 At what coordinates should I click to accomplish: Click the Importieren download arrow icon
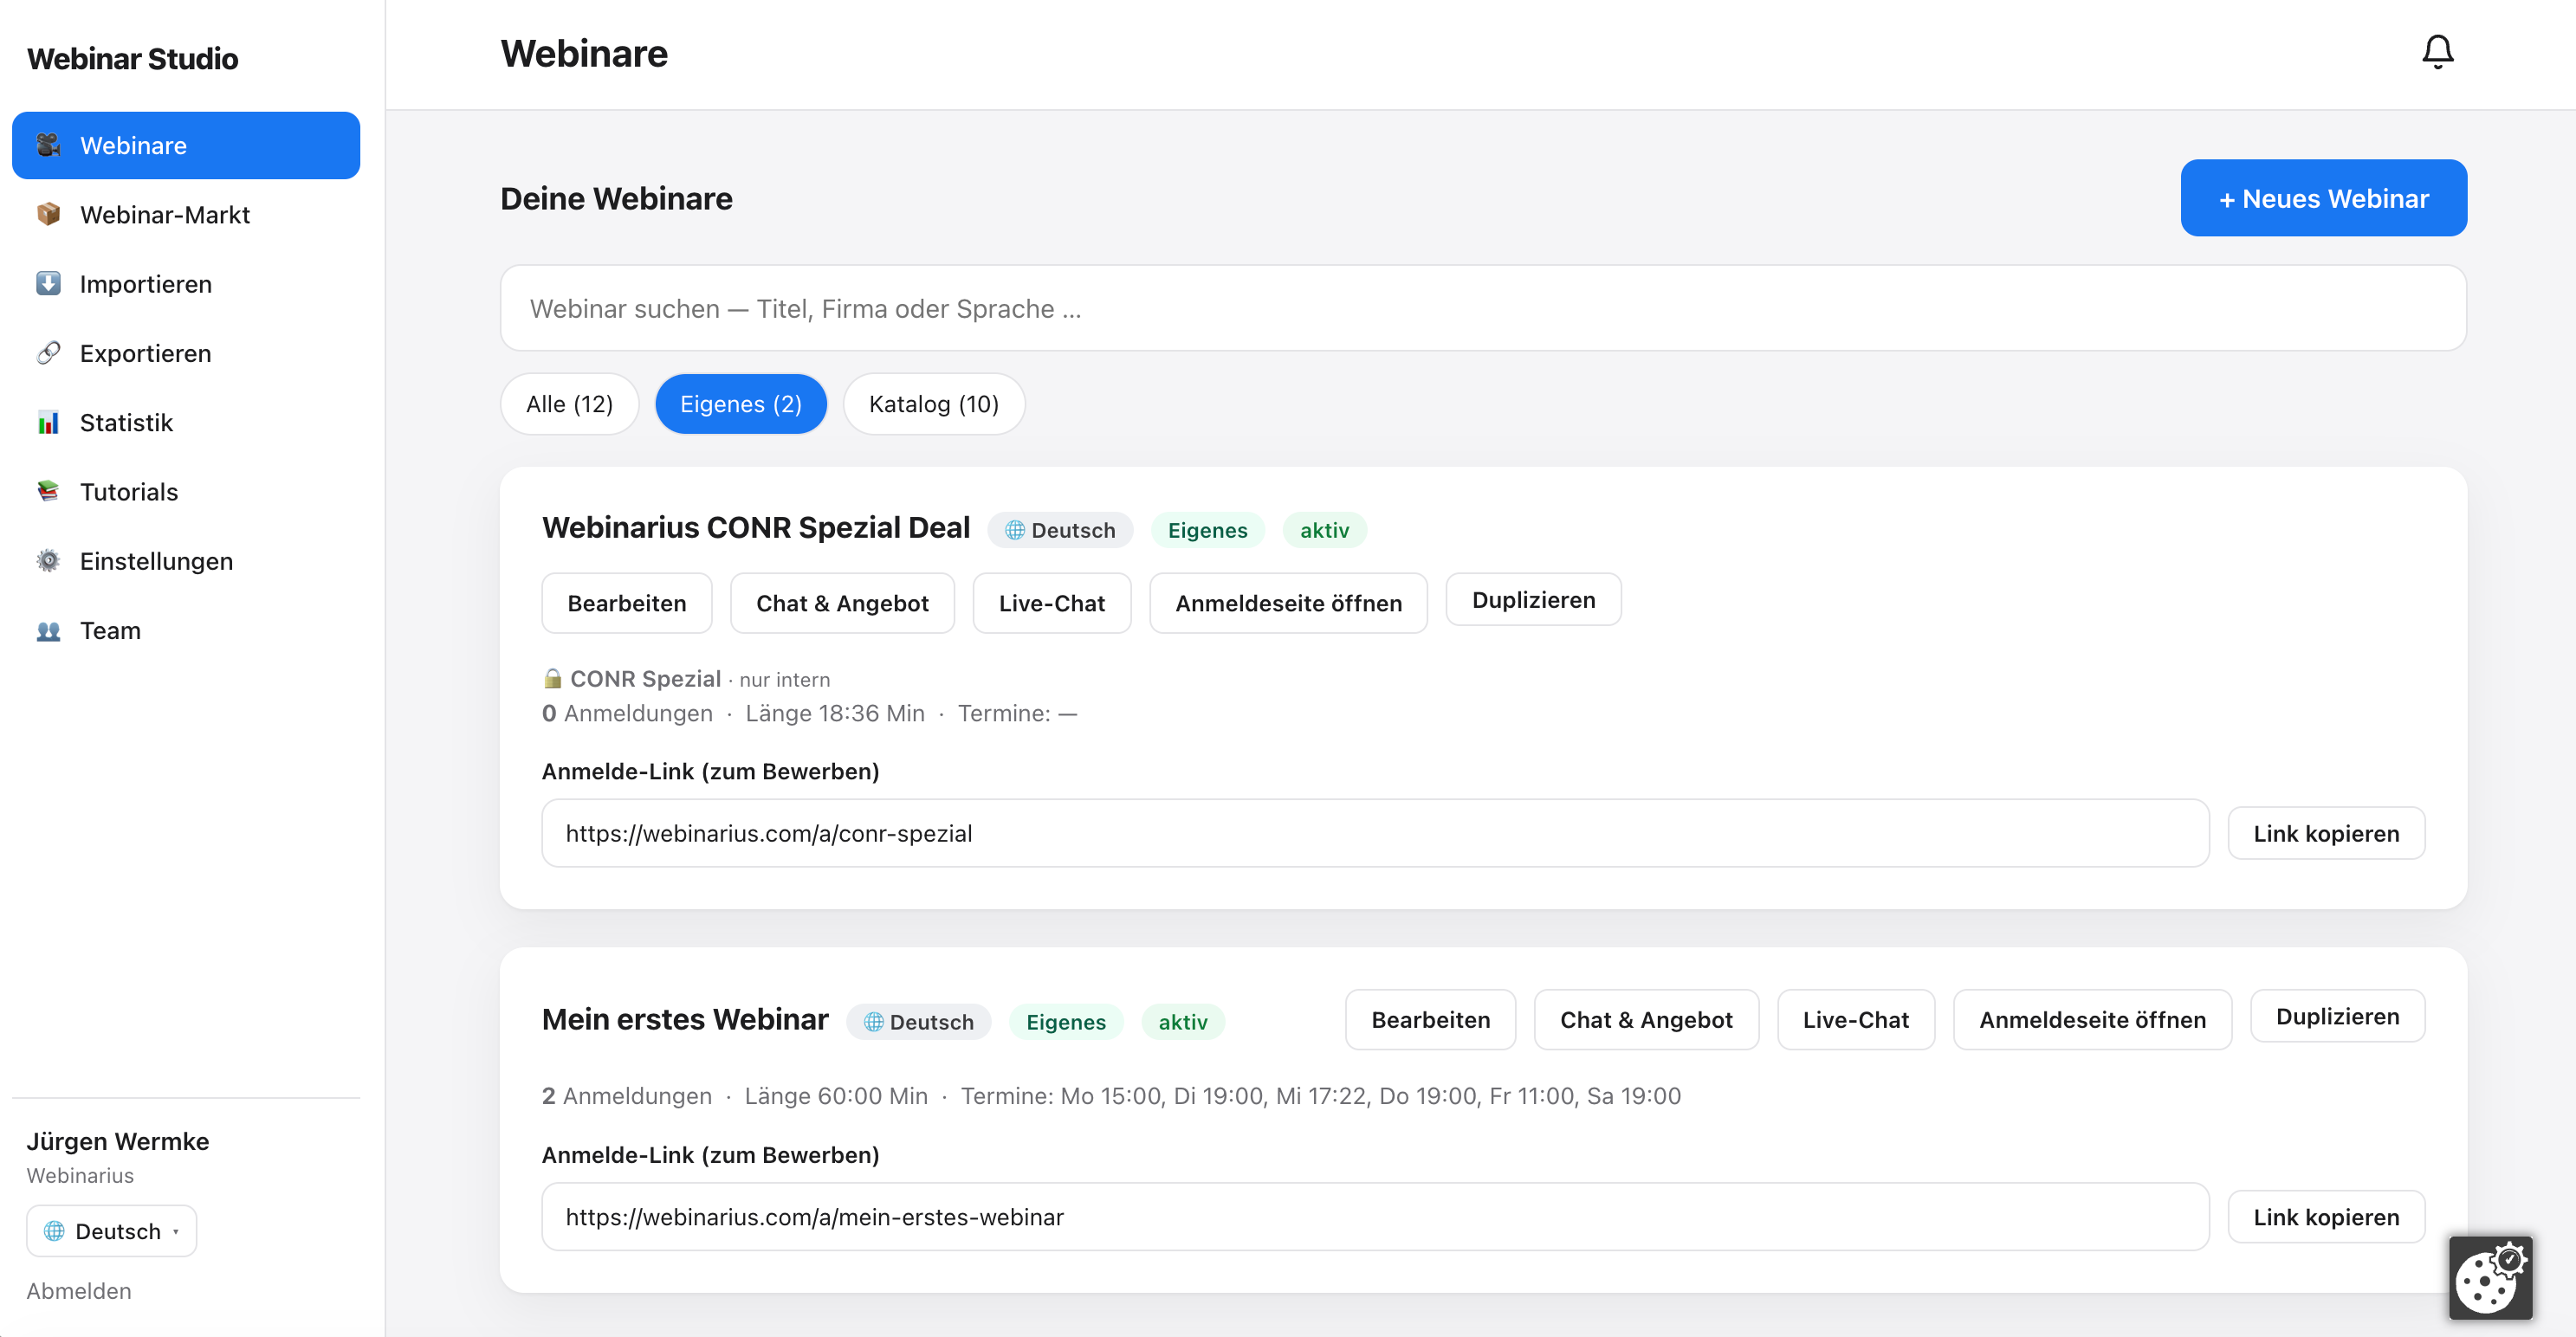click(48, 284)
